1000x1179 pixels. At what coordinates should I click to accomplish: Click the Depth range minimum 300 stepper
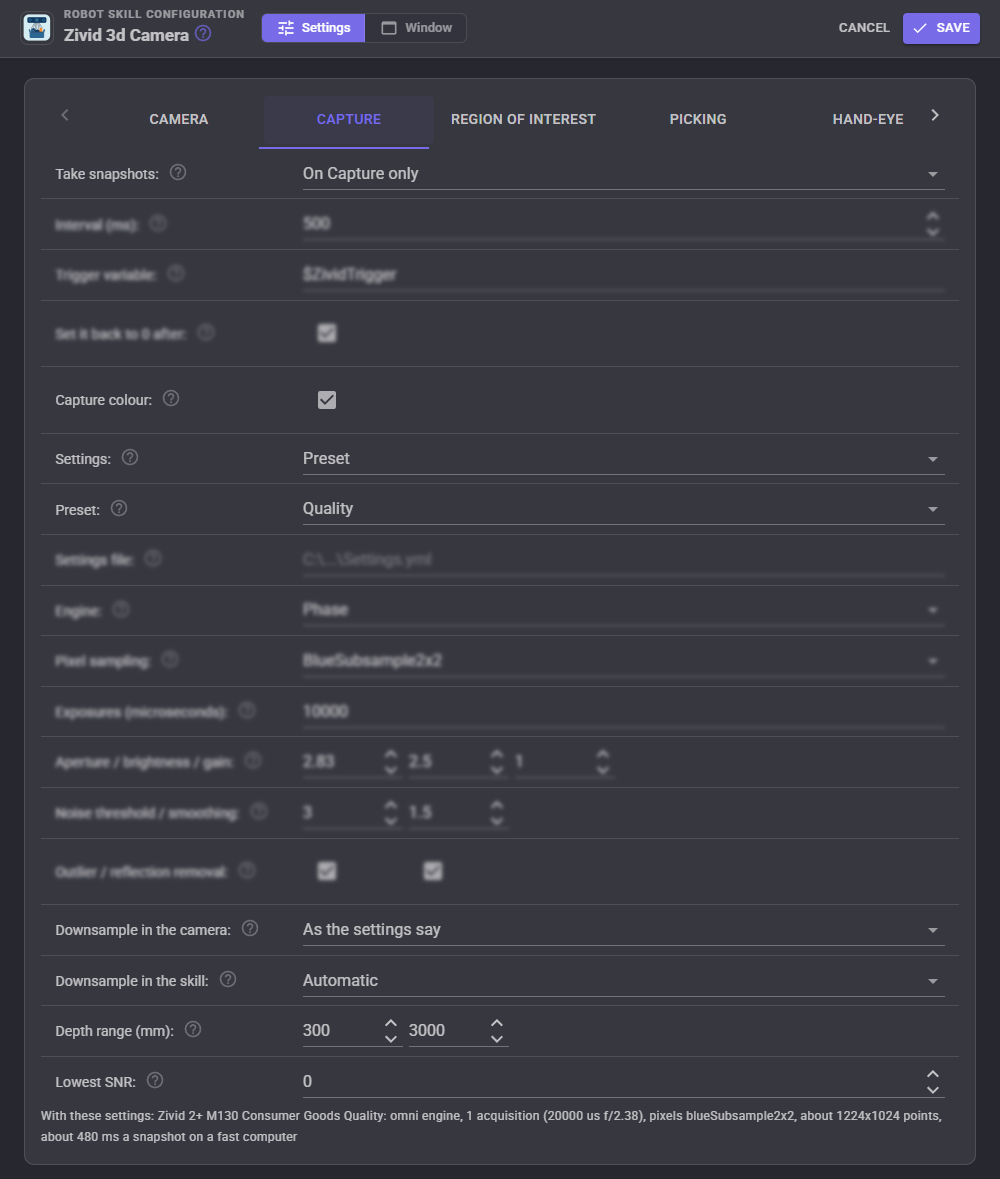pos(390,1031)
